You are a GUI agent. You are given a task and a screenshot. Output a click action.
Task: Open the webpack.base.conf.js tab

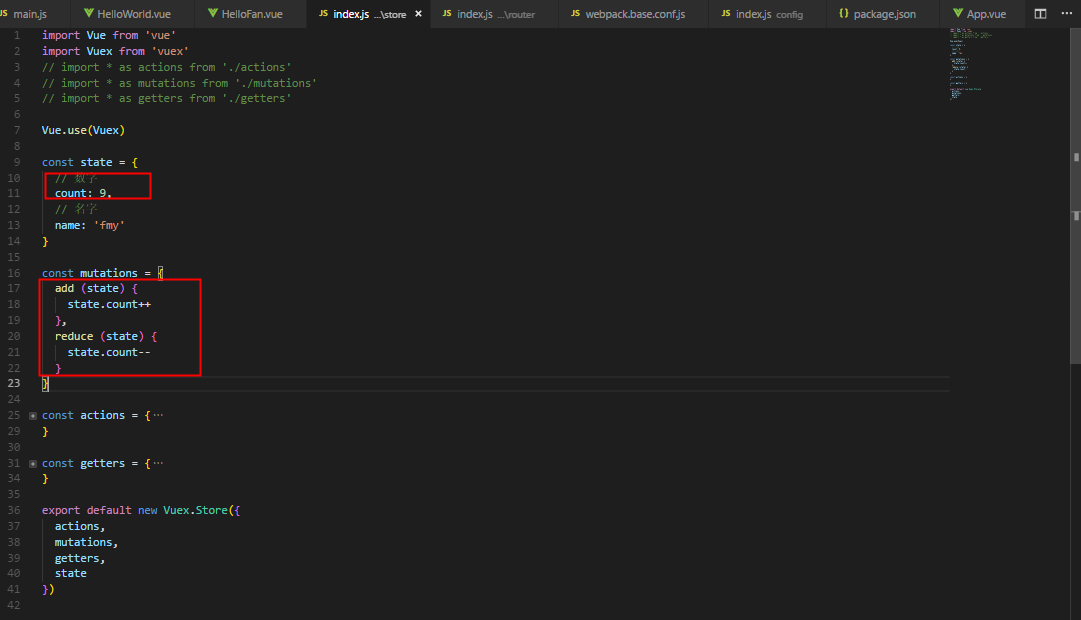pos(634,14)
